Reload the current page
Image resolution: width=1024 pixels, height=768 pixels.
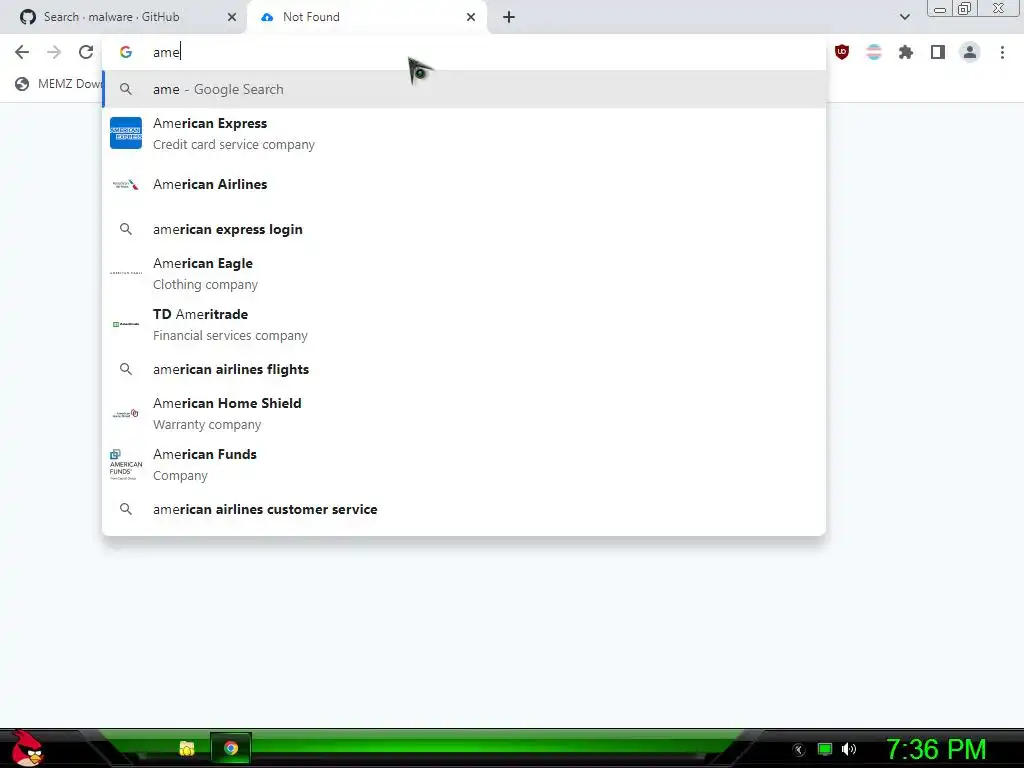(x=86, y=52)
